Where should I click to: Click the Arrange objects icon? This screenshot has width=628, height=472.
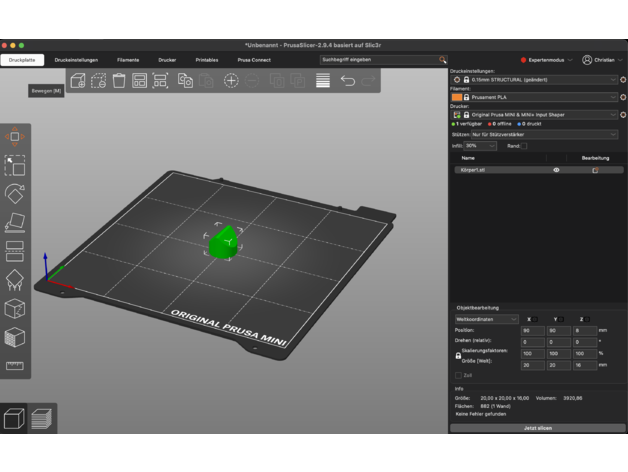[x=139, y=81]
